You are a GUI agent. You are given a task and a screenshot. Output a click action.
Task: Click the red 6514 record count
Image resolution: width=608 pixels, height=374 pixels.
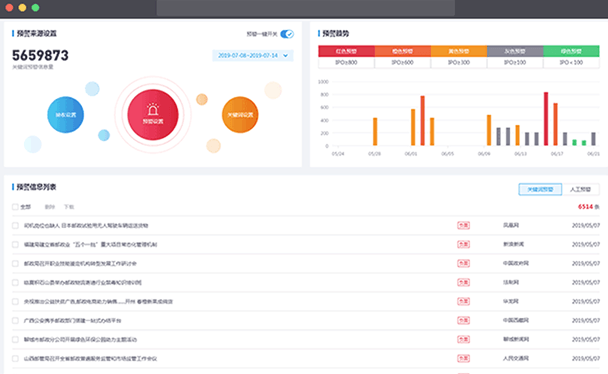[x=586, y=207]
